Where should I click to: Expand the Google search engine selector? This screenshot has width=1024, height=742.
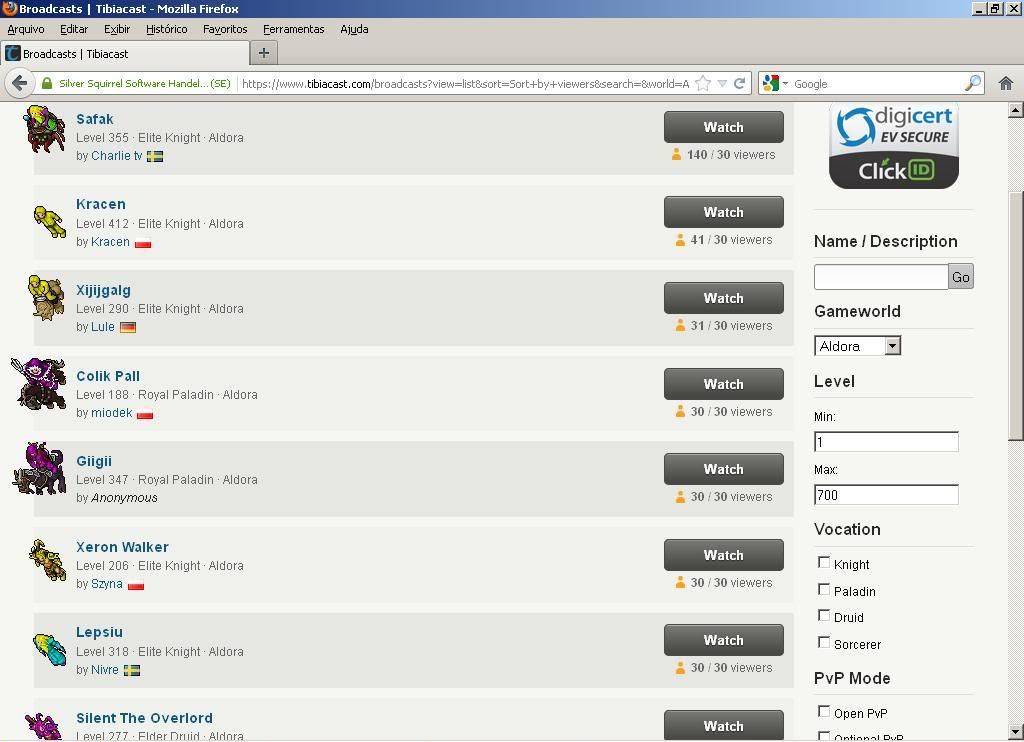pos(775,83)
